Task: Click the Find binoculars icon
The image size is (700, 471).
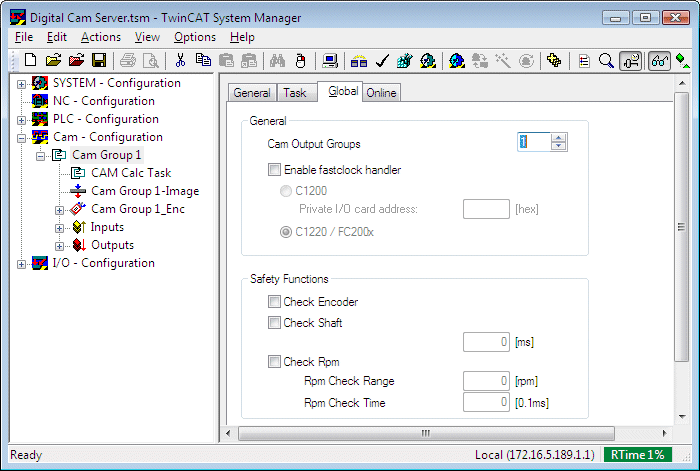Action: tap(277, 60)
